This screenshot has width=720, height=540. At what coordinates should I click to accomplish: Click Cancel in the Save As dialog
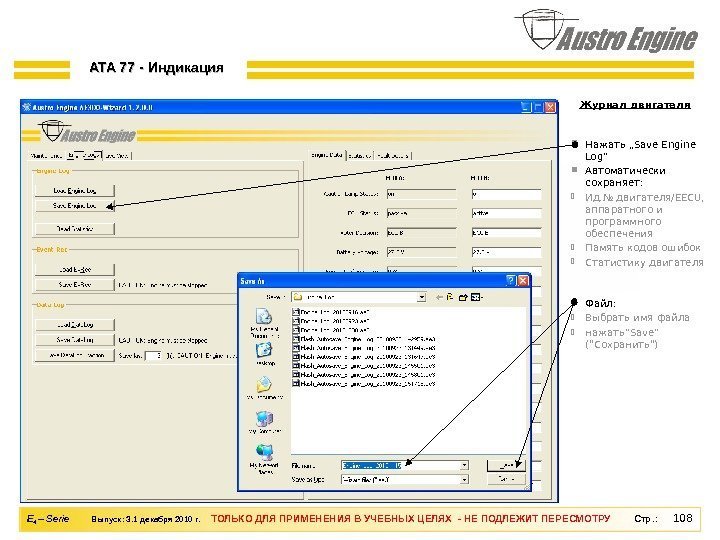pyautogui.click(x=506, y=479)
